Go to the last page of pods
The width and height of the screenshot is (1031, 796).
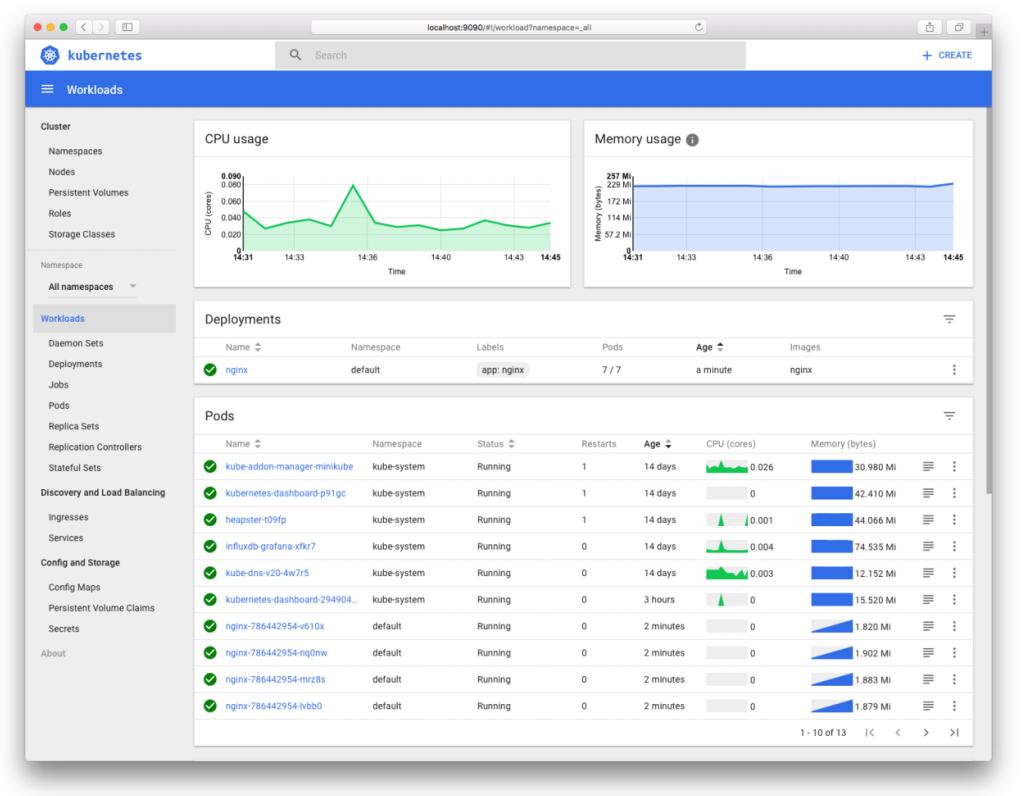tap(955, 732)
